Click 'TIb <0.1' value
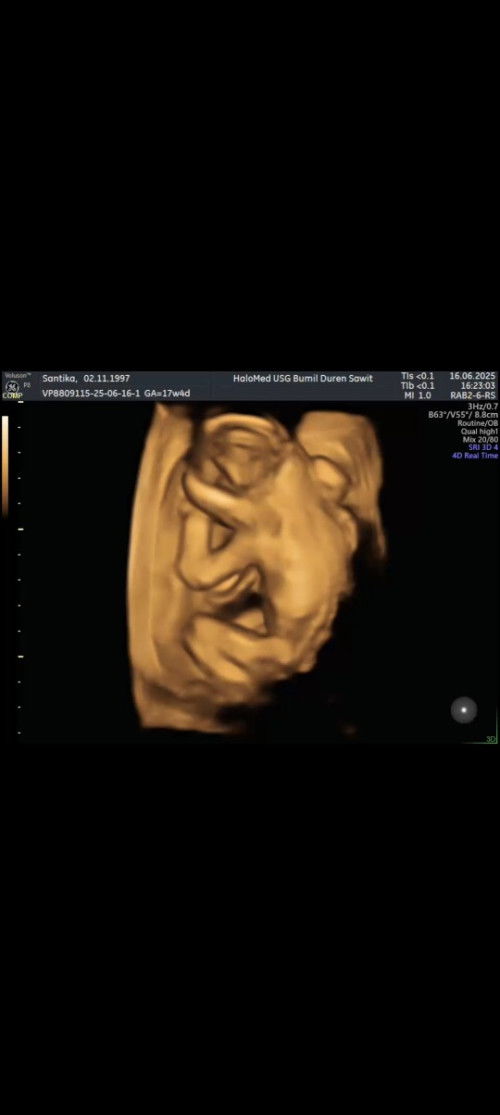The height and width of the screenshot is (1115, 500). point(417,385)
